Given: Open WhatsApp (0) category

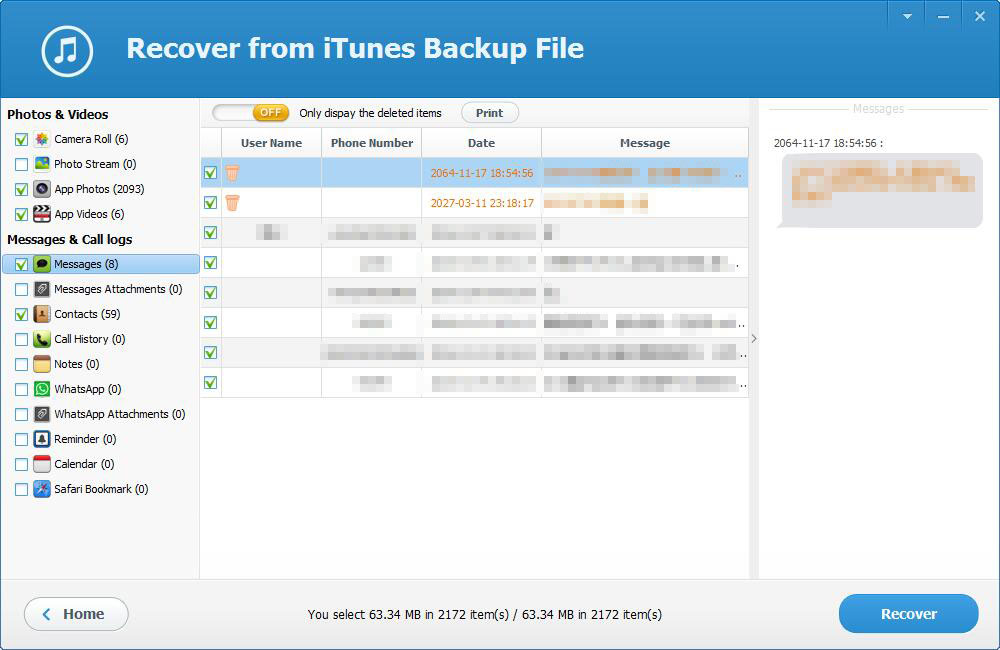Looking at the screenshot, I should point(88,389).
